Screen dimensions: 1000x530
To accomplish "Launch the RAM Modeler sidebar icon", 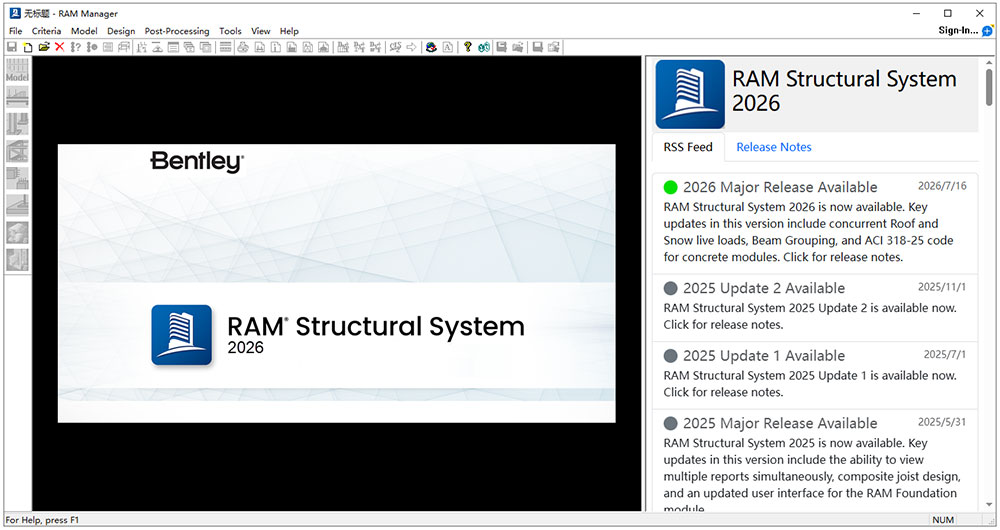I will [17, 70].
